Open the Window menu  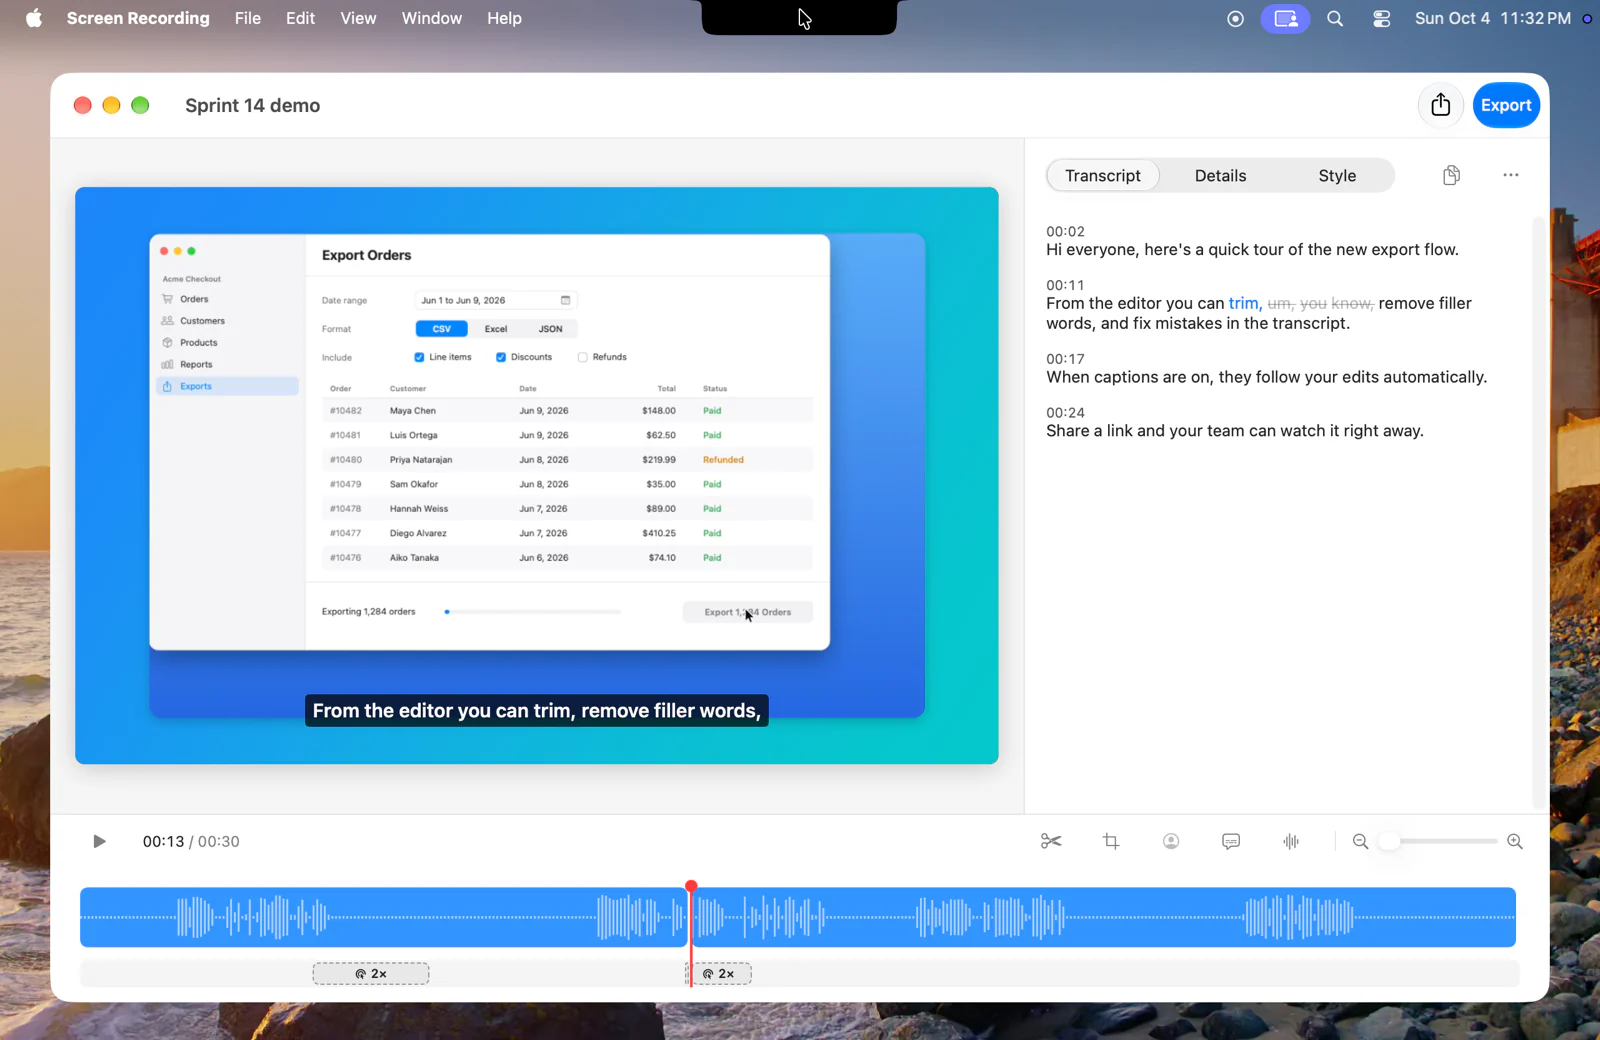point(432,18)
